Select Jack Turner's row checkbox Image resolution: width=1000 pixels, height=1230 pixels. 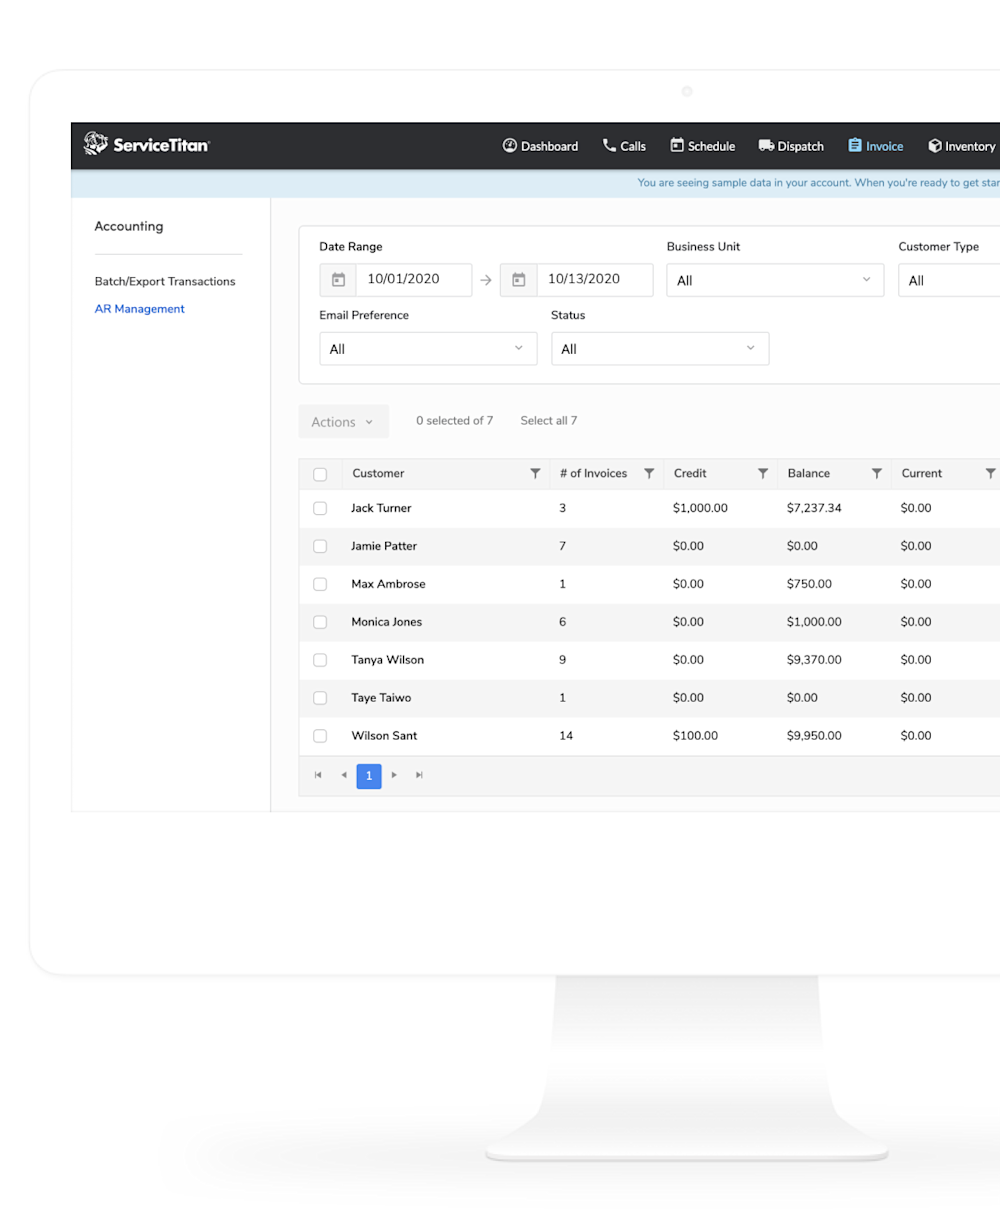coord(320,508)
